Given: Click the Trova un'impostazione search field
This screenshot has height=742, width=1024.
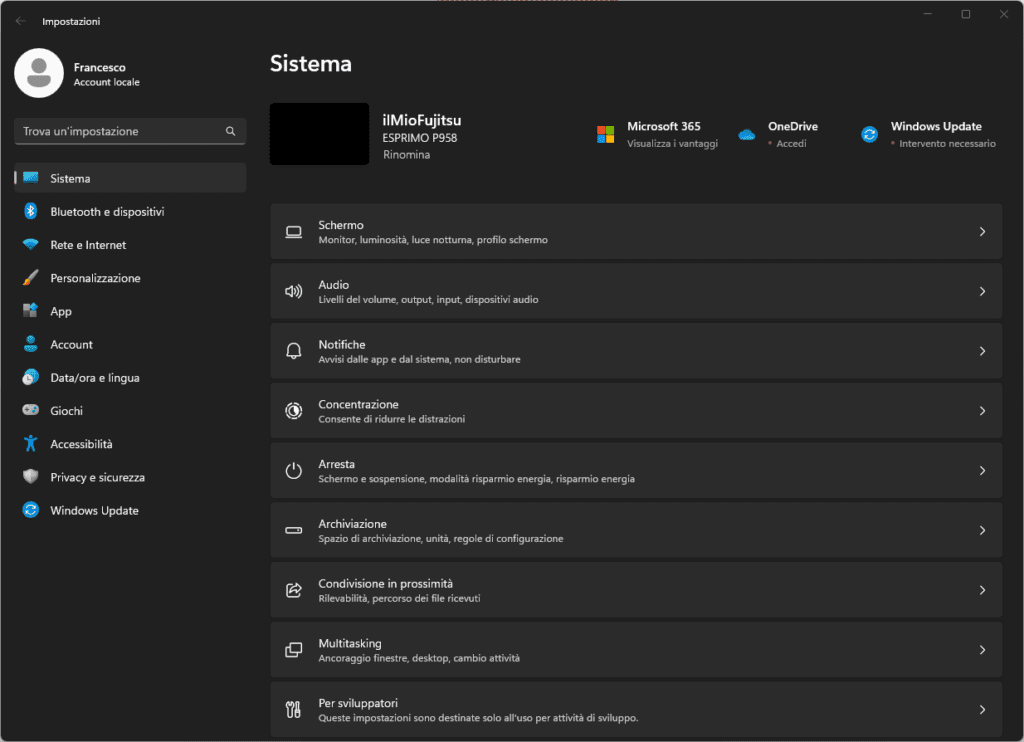Looking at the screenshot, I should (118, 131).
